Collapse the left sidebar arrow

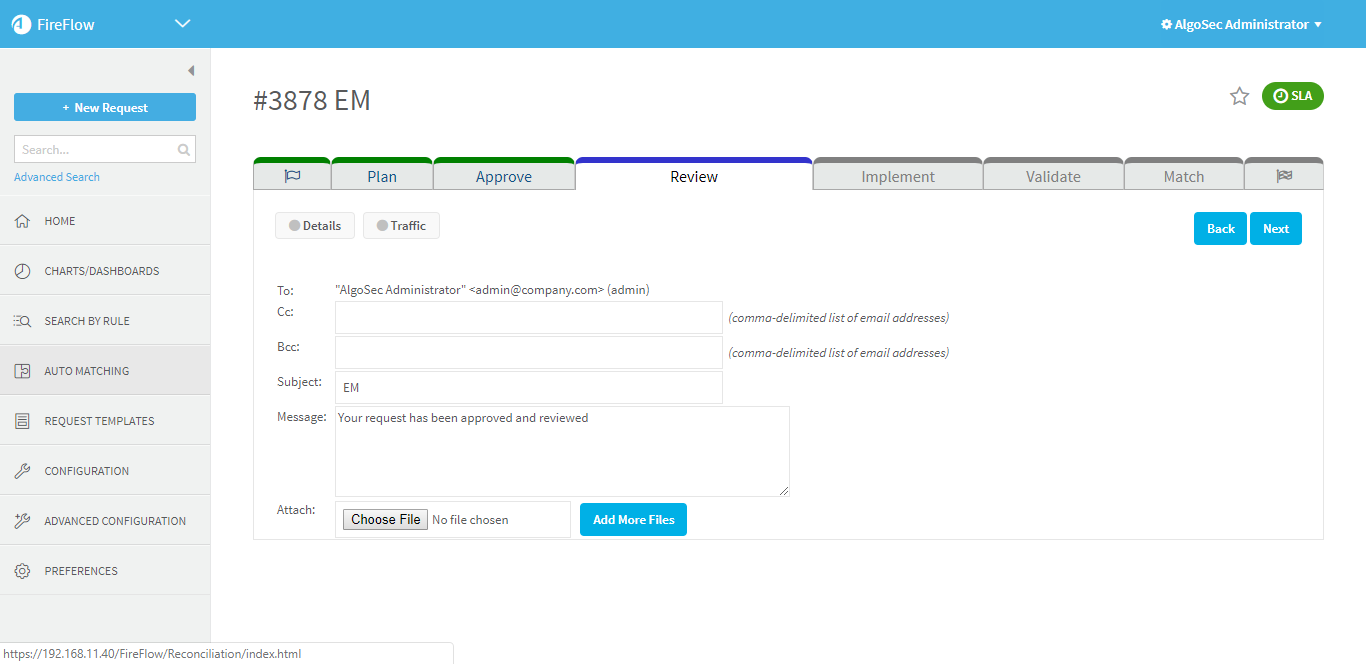(x=190, y=71)
